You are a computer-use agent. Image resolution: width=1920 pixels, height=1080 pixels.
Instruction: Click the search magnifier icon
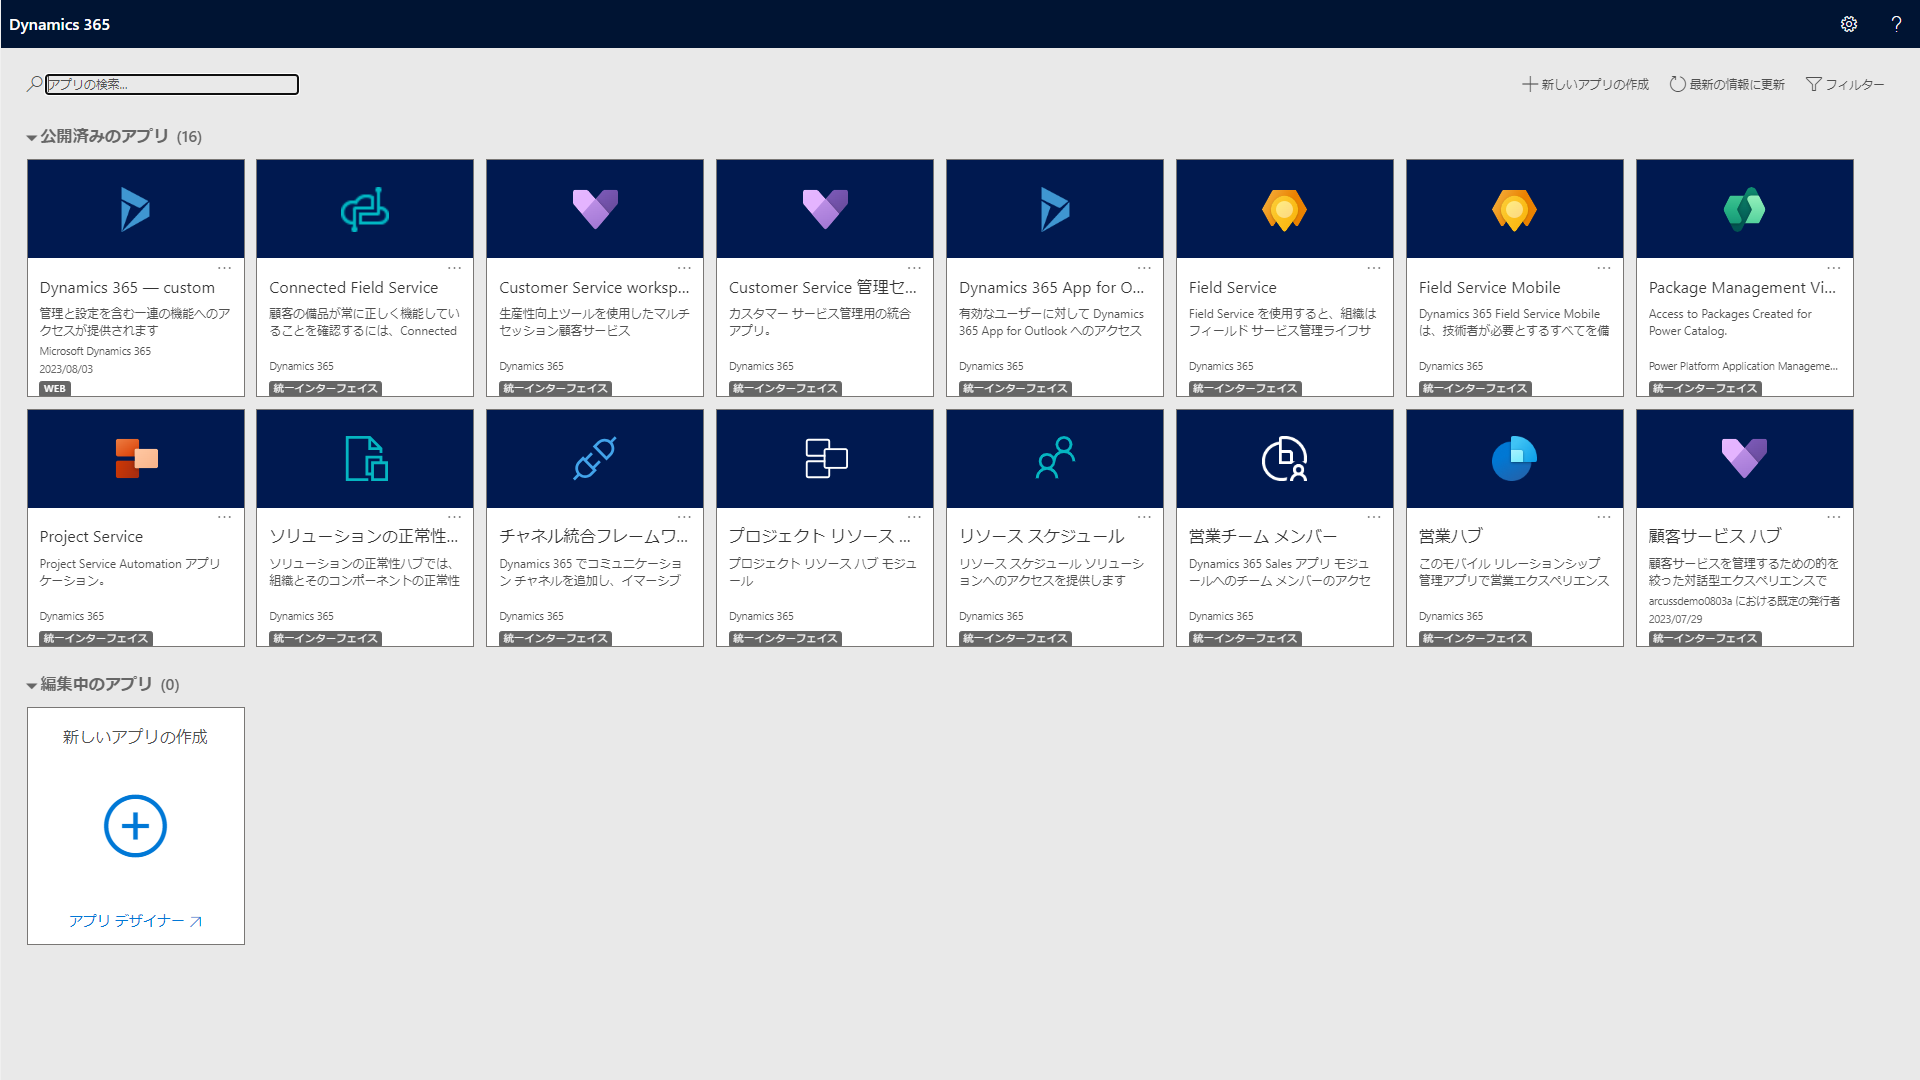[x=35, y=84]
